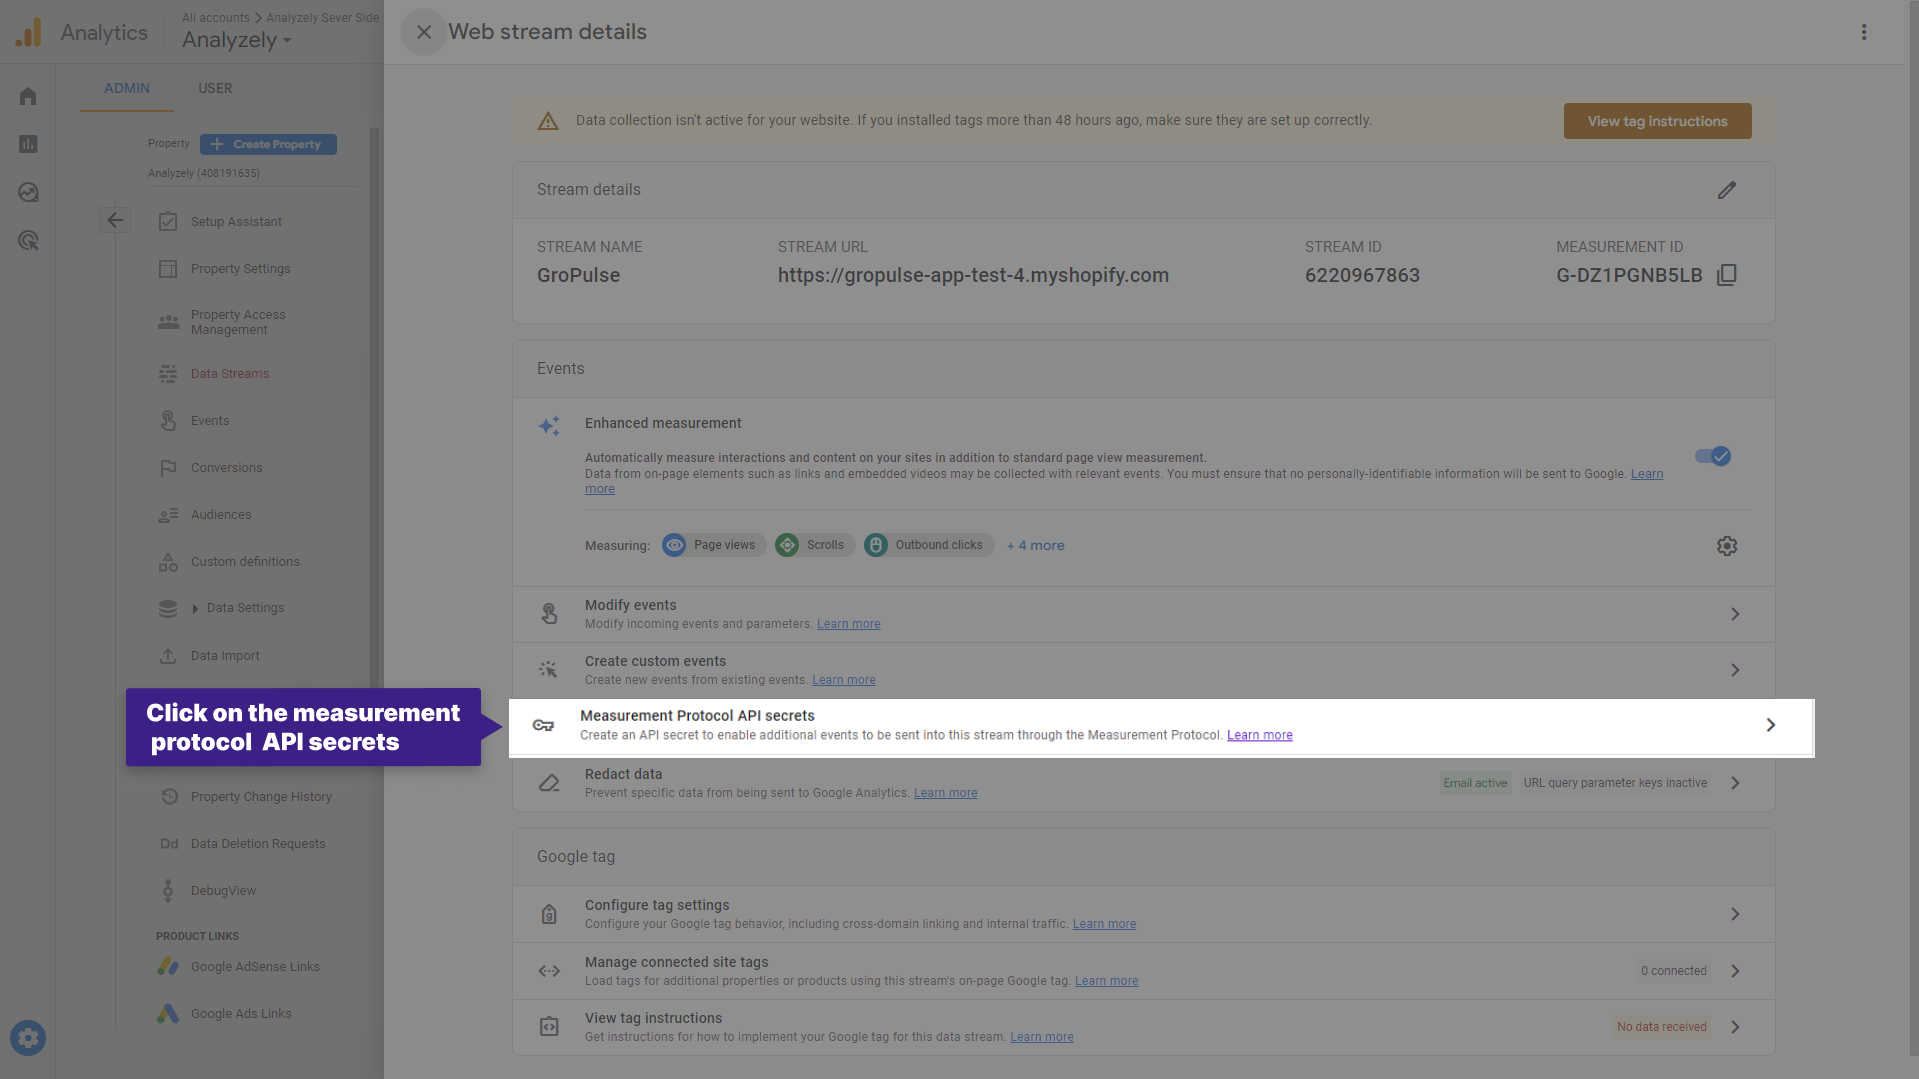Copy the Measurement ID G-DZ1PGNB5LB
1919x1079 pixels.
(x=1726, y=275)
